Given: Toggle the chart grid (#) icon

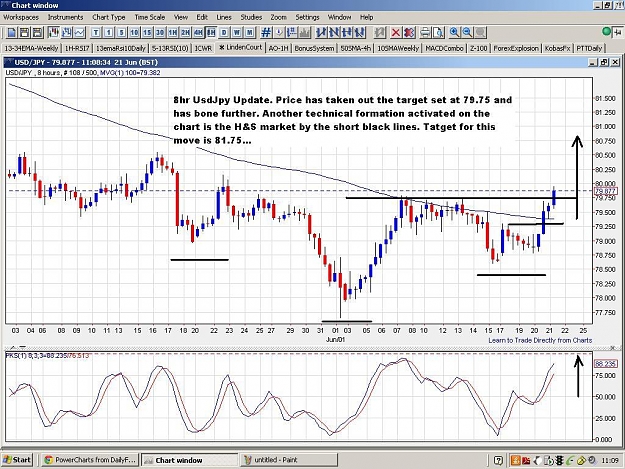Looking at the screenshot, I should point(266,32).
